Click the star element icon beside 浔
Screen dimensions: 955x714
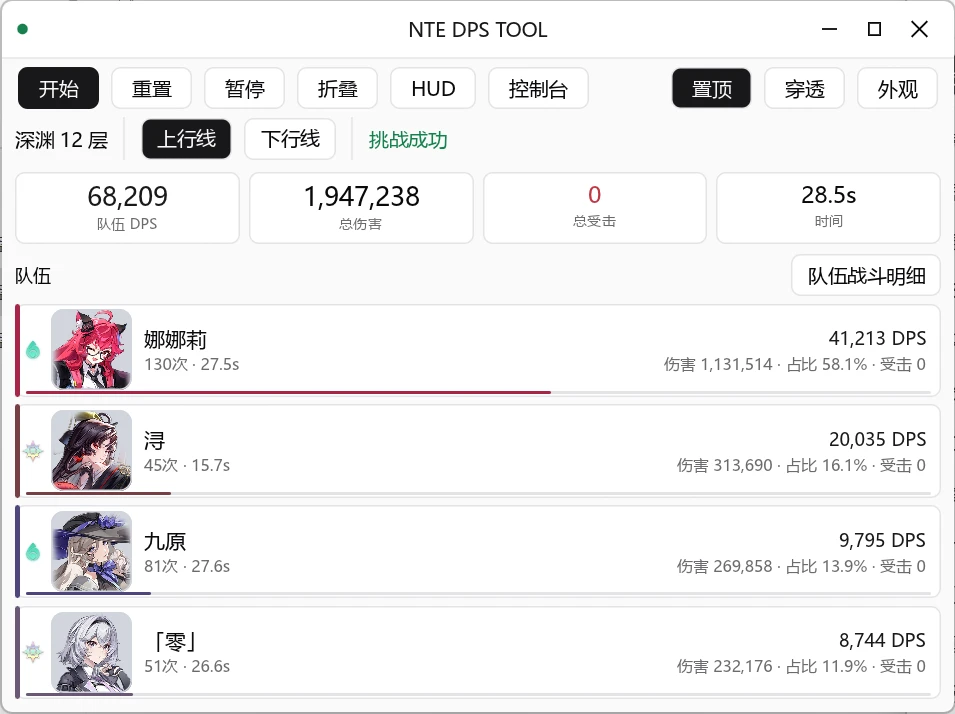point(33,451)
